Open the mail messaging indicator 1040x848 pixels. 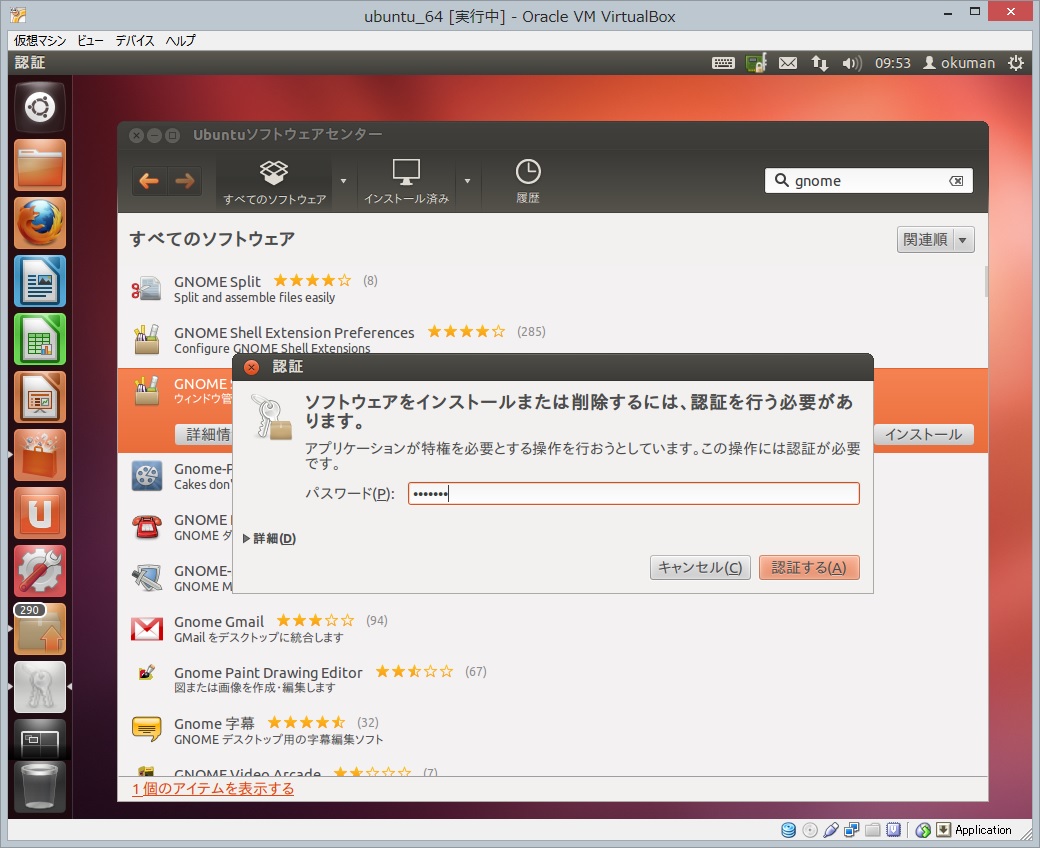(788, 63)
